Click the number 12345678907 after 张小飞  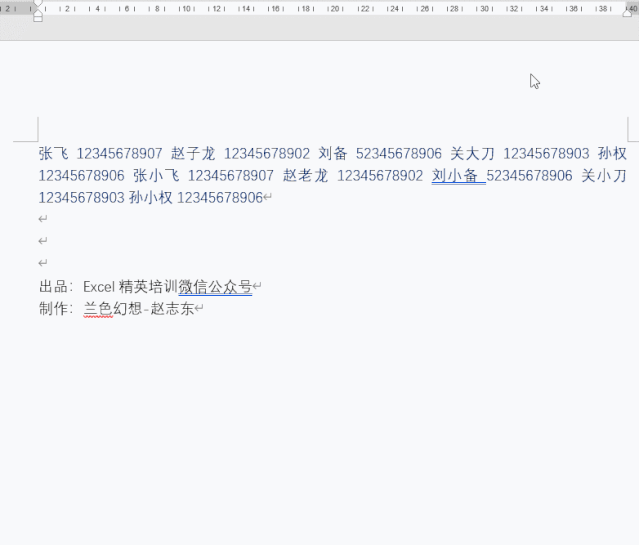click(231, 176)
